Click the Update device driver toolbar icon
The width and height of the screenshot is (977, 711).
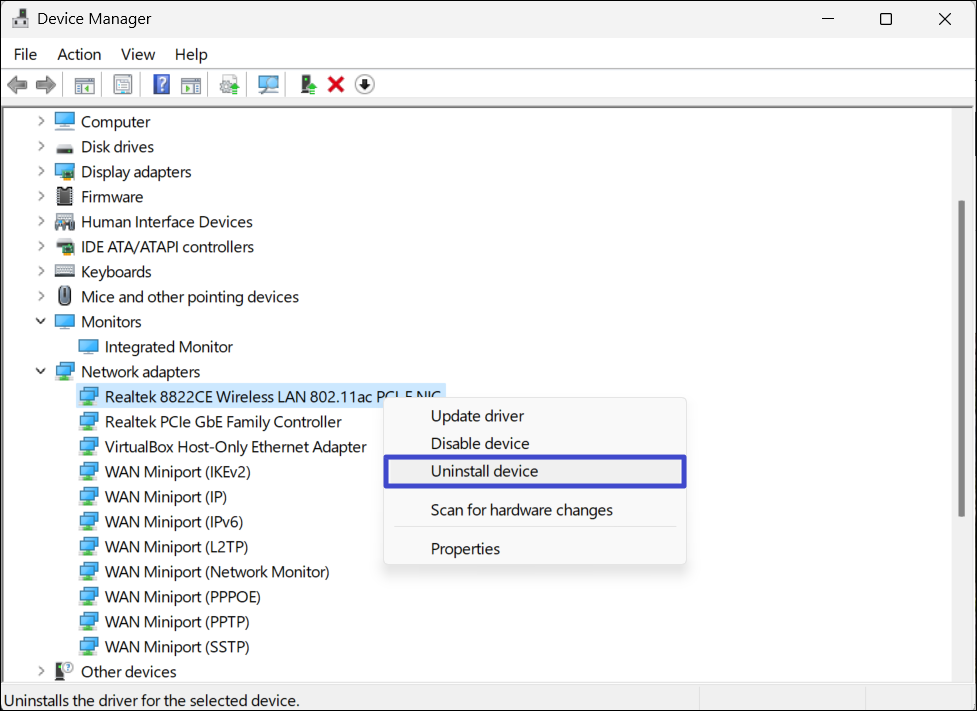click(309, 85)
